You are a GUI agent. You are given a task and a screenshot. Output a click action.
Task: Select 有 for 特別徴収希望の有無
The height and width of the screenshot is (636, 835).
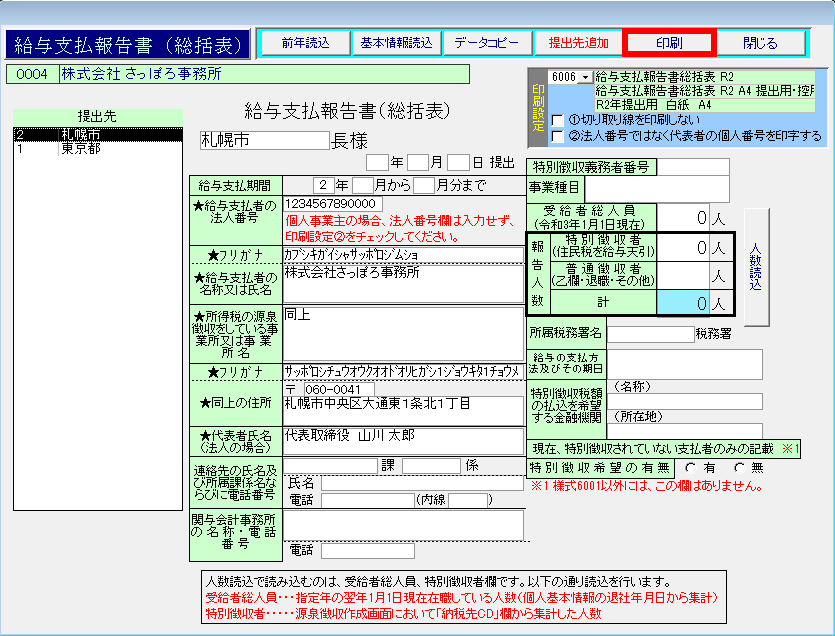coord(690,467)
